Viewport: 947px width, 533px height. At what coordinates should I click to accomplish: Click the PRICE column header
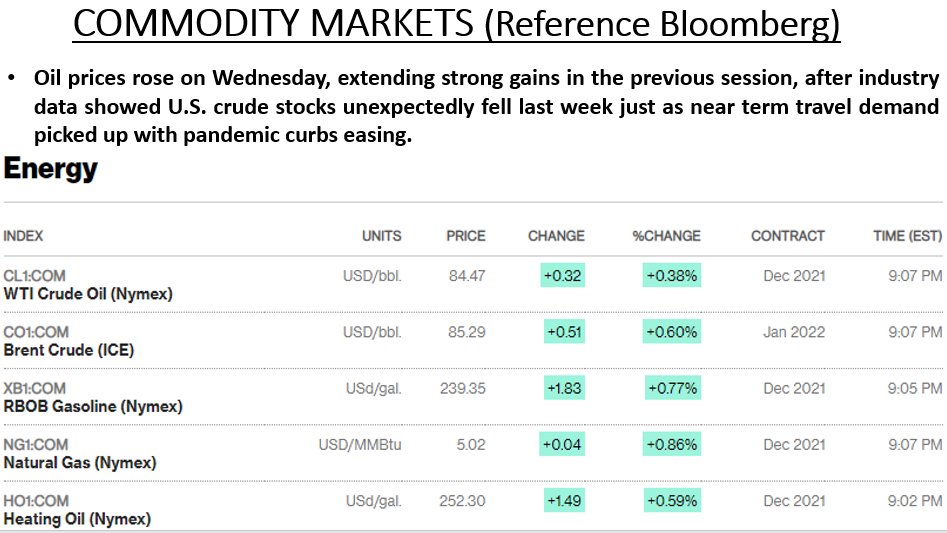(466, 236)
